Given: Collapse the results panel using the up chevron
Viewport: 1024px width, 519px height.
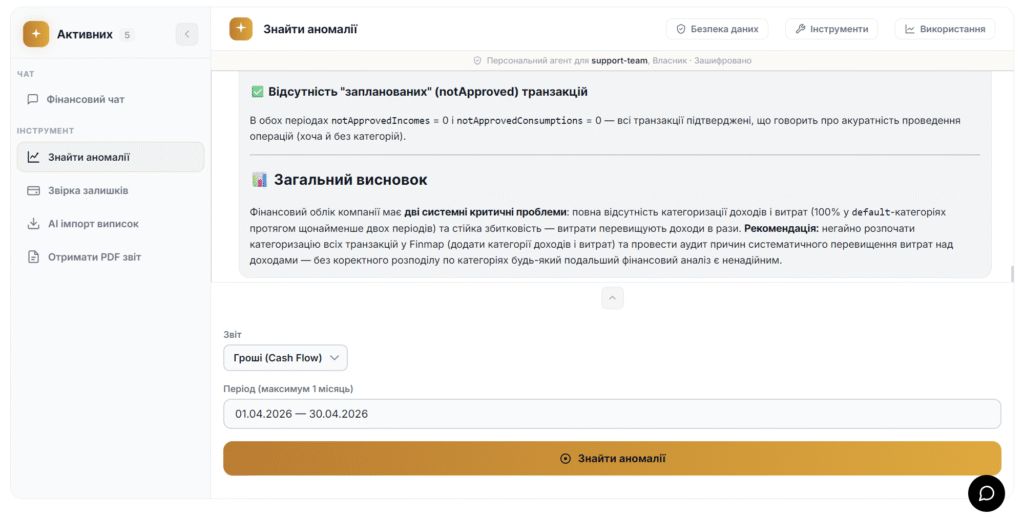Looking at the screenshot, I should point(613,297).
